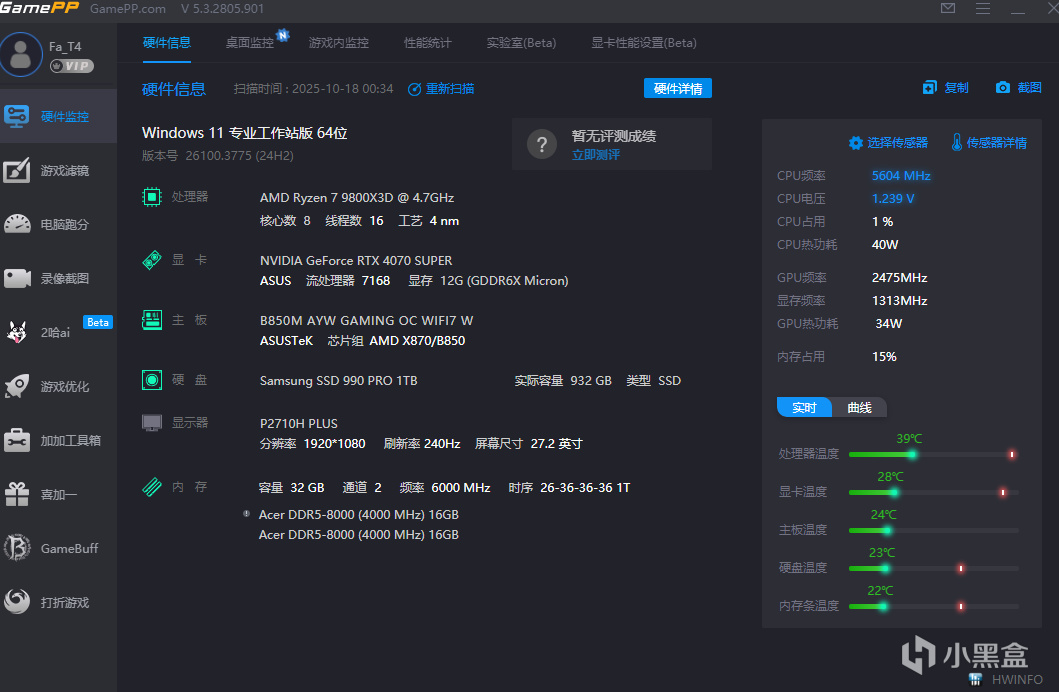Click the 主板 motherboard icon
The width and height of the screenshot is (1059, 692).
152,319
